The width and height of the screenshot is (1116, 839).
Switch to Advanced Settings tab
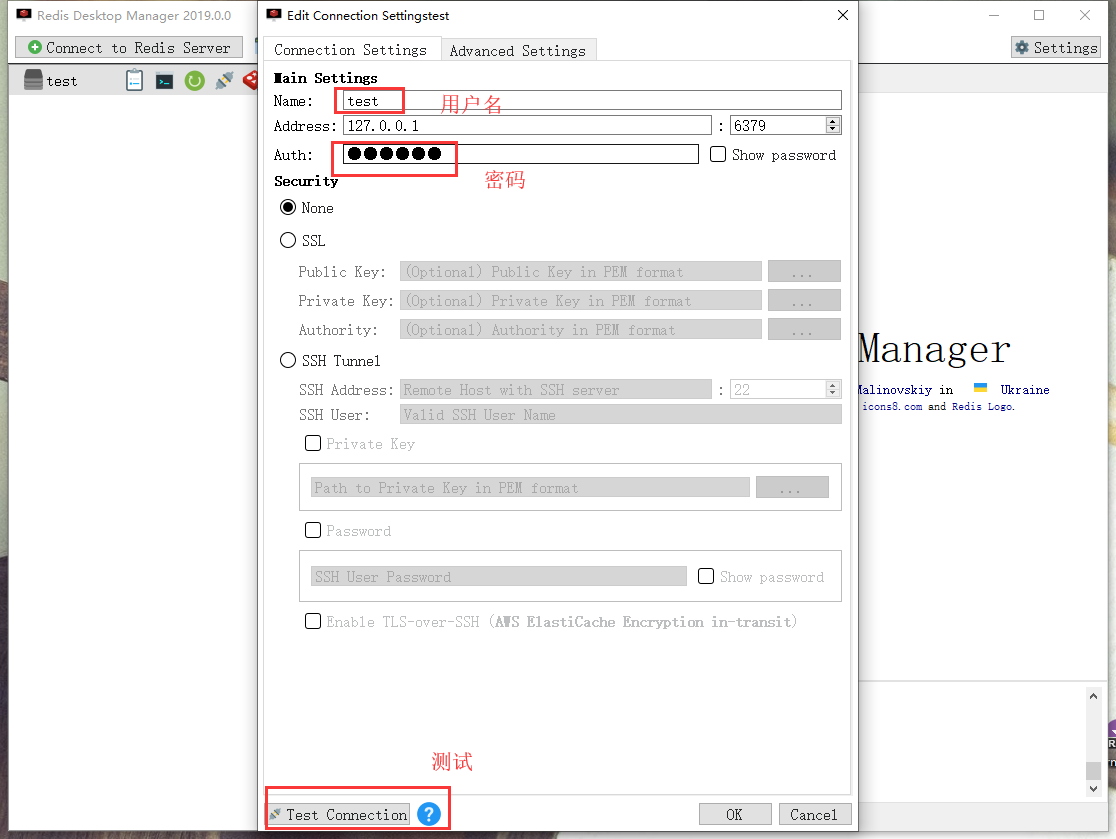click(517, 51)
